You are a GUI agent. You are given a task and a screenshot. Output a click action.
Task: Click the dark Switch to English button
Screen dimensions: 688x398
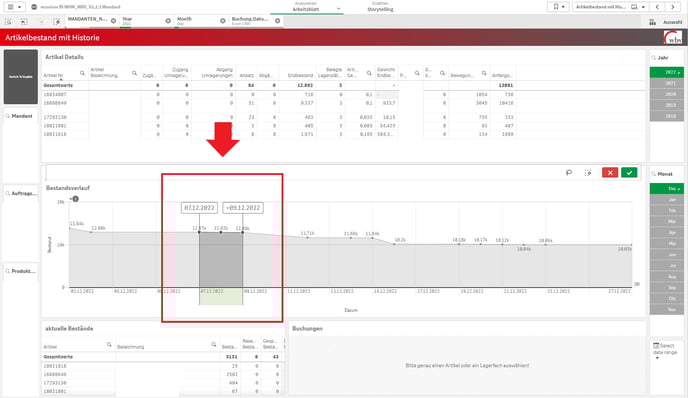[21, 77]
